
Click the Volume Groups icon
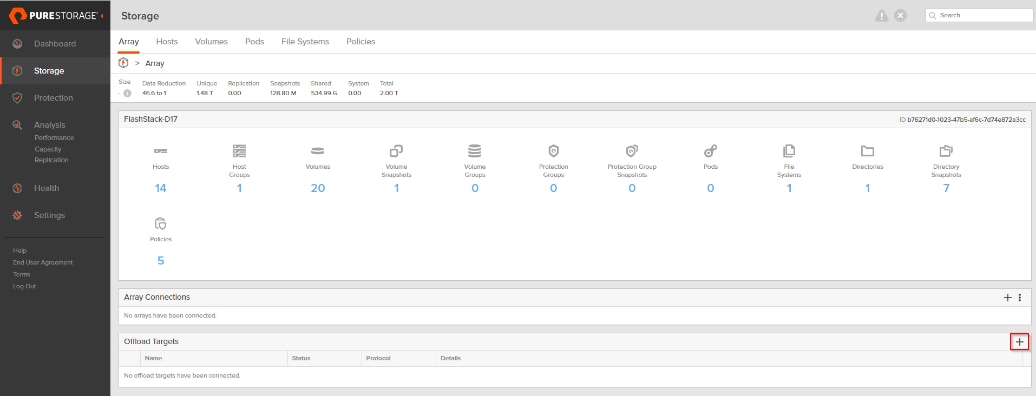pos(475,151)
